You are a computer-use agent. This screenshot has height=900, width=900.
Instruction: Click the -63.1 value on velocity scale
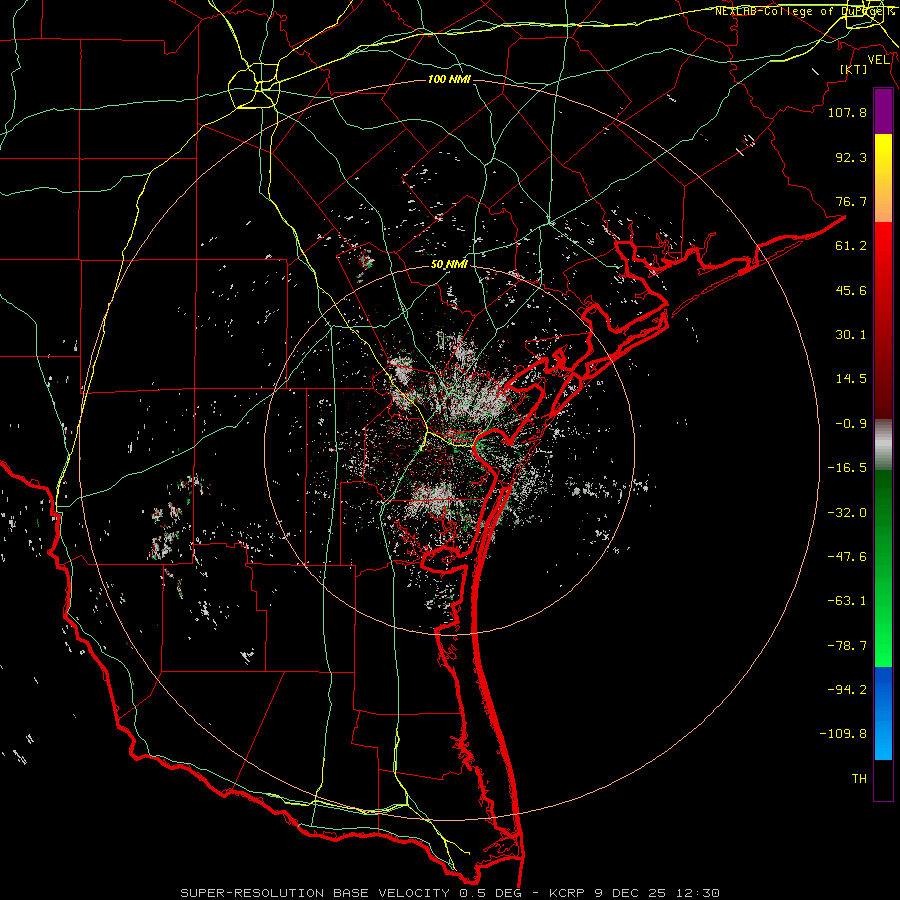(847, 601)
